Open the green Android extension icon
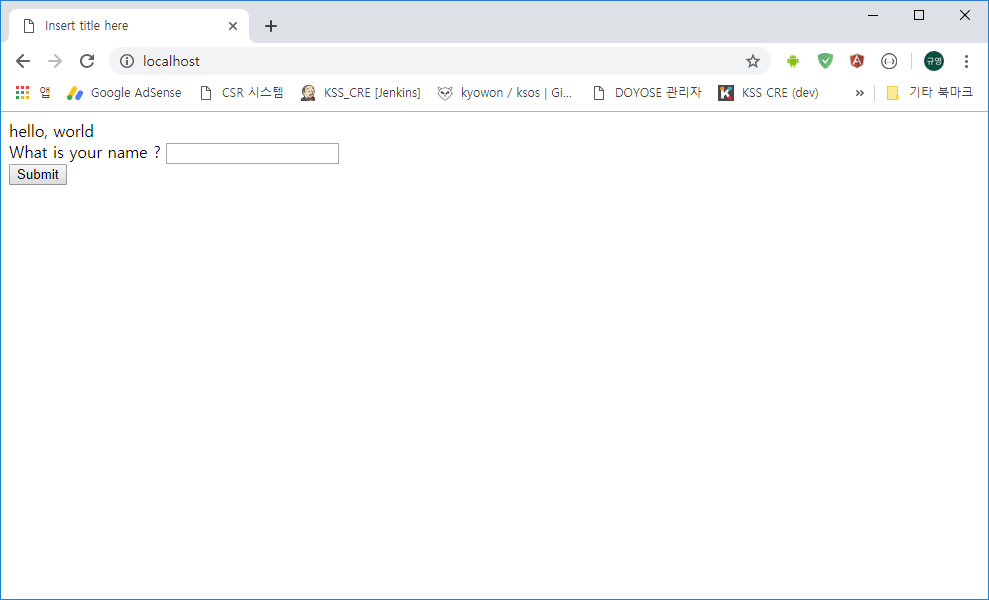989x600 pixels. [793, 61]
